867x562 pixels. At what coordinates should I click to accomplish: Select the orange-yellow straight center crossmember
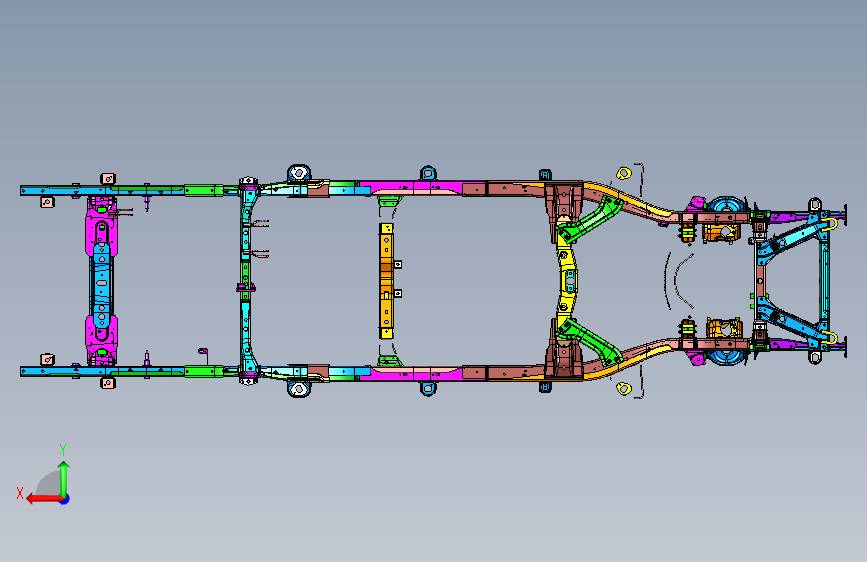point(386,280)
